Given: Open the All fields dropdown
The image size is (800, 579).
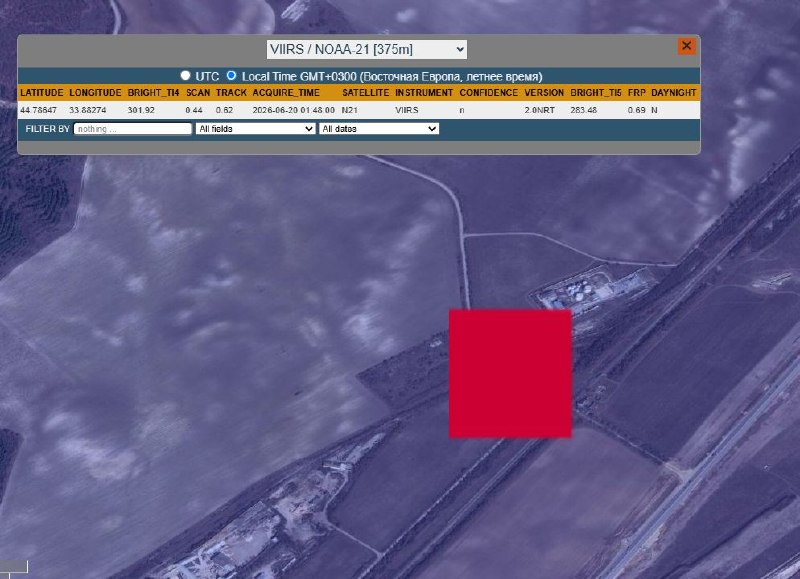Looking at the screenshot, I should (255, 129).
